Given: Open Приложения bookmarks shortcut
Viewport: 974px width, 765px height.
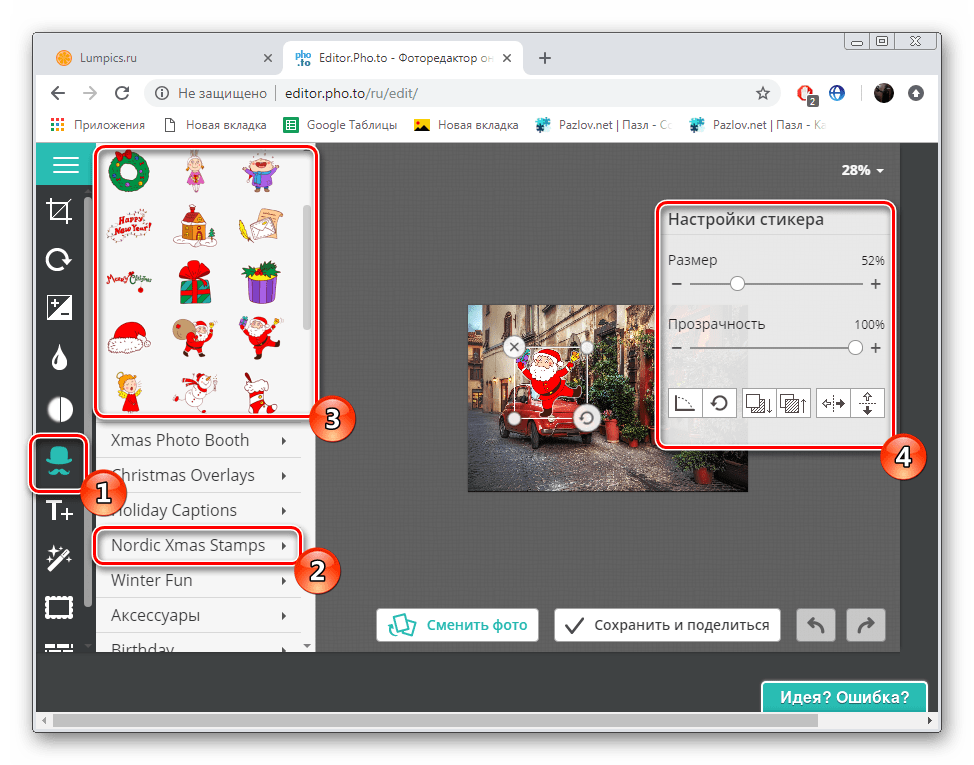Looking at the screenshot, I should tap(98, 125).
